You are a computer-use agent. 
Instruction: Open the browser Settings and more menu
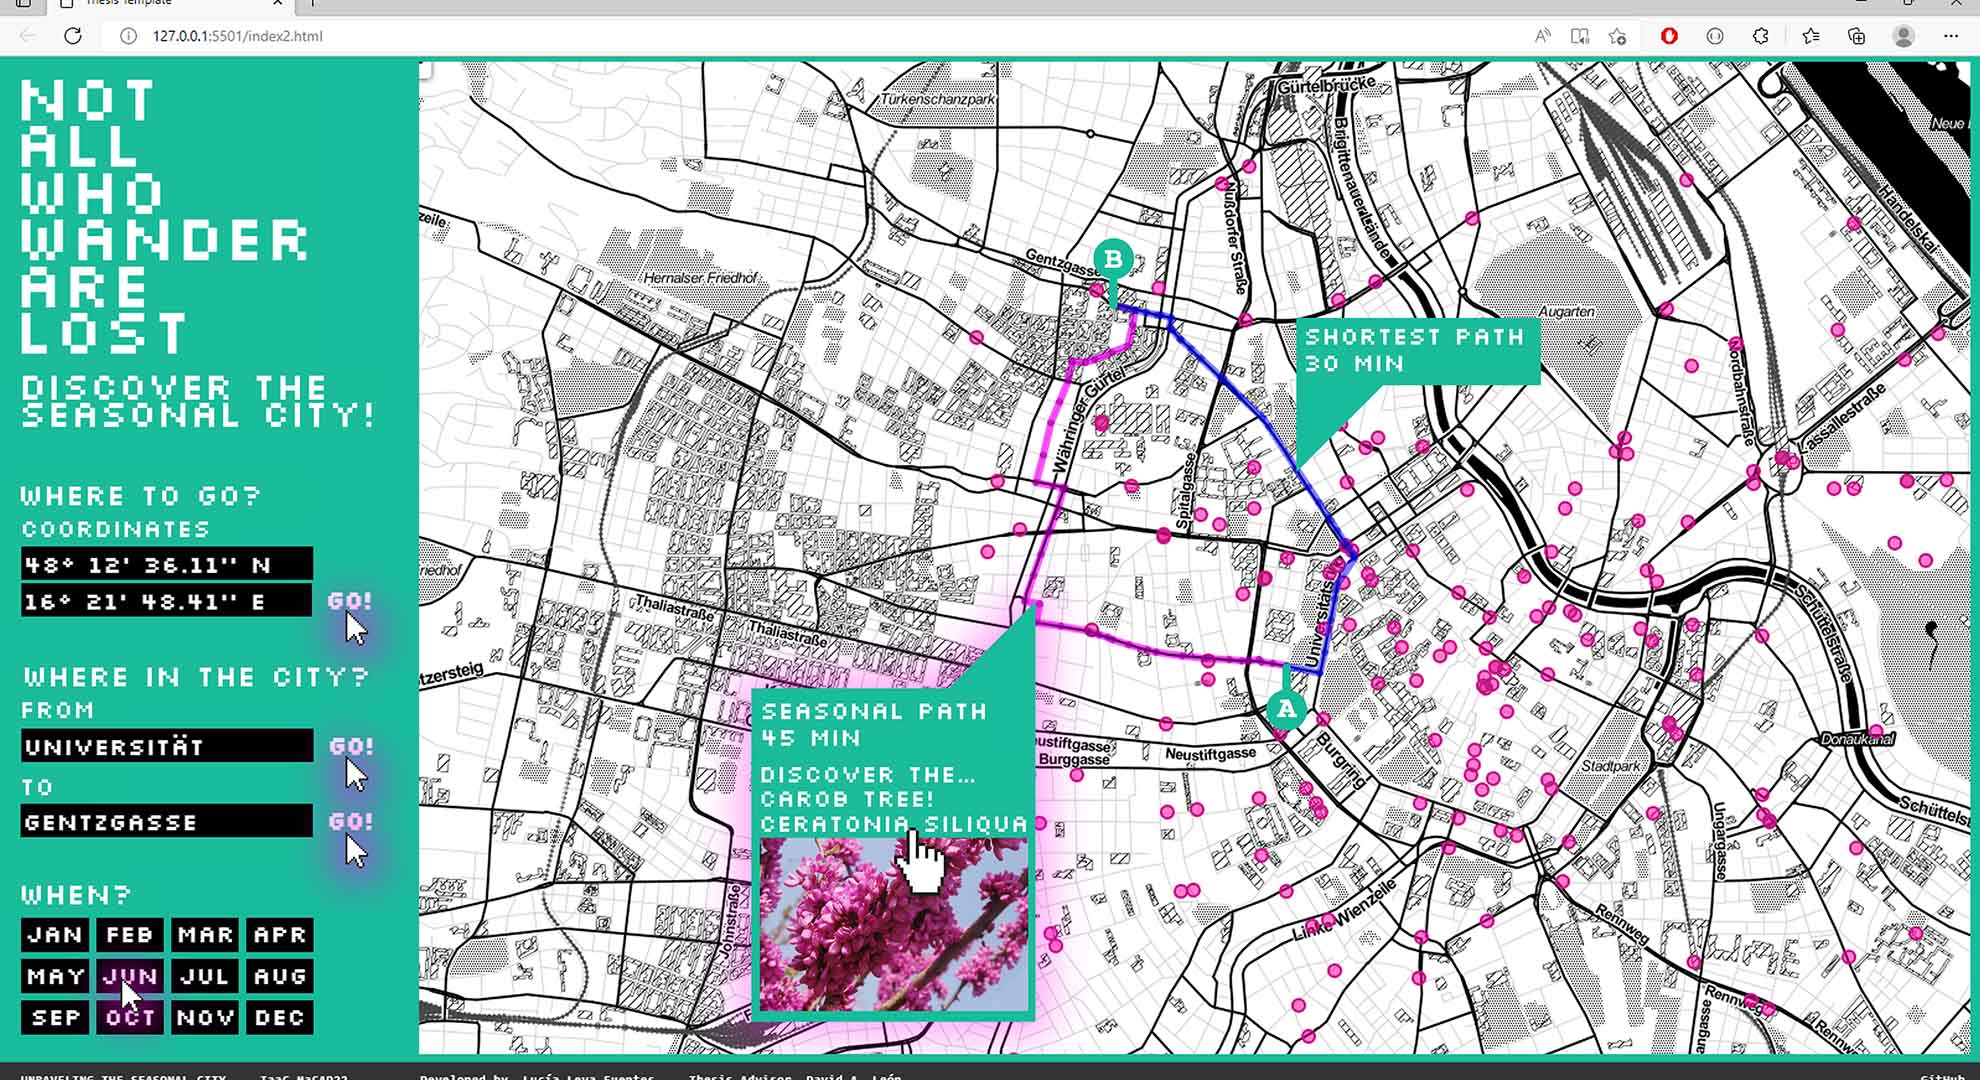click(1951, 36)
